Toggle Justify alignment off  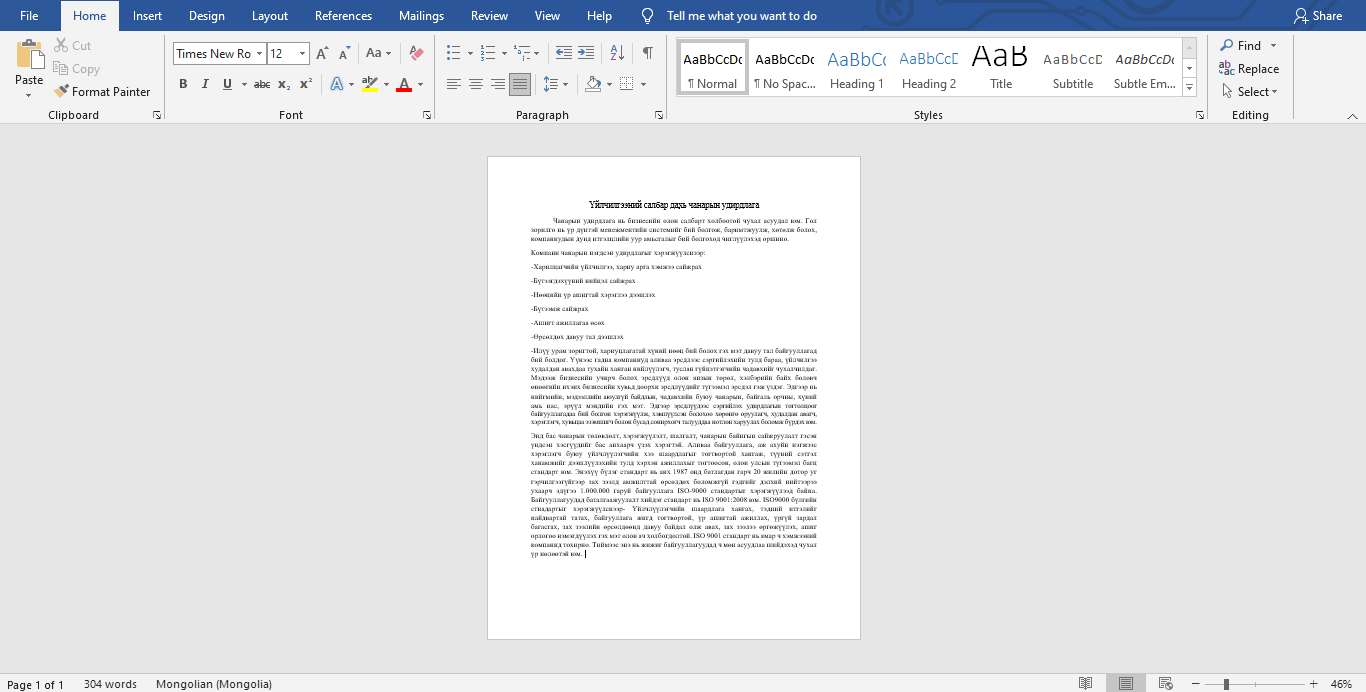click(519, 84)
